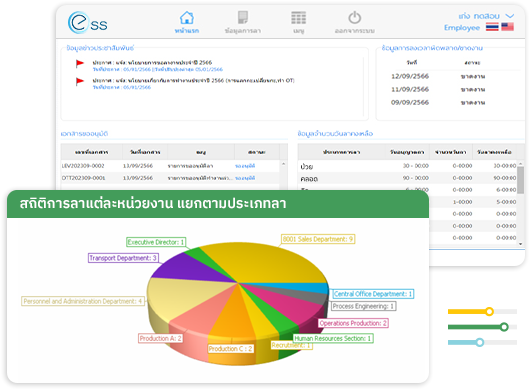The height and width of the screenshot is (391, 531).
Task: Click status link in OTT202309-0001 row
Action: point(245,178)
